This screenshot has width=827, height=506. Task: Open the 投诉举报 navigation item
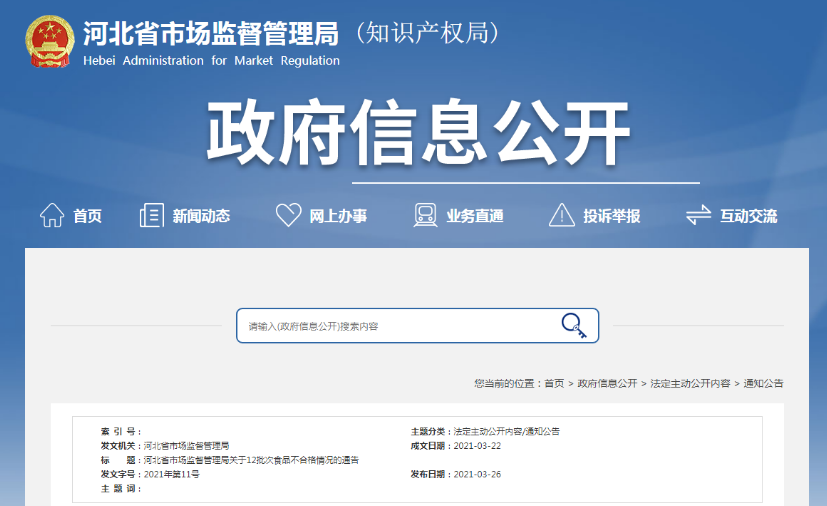pos(612,216)
